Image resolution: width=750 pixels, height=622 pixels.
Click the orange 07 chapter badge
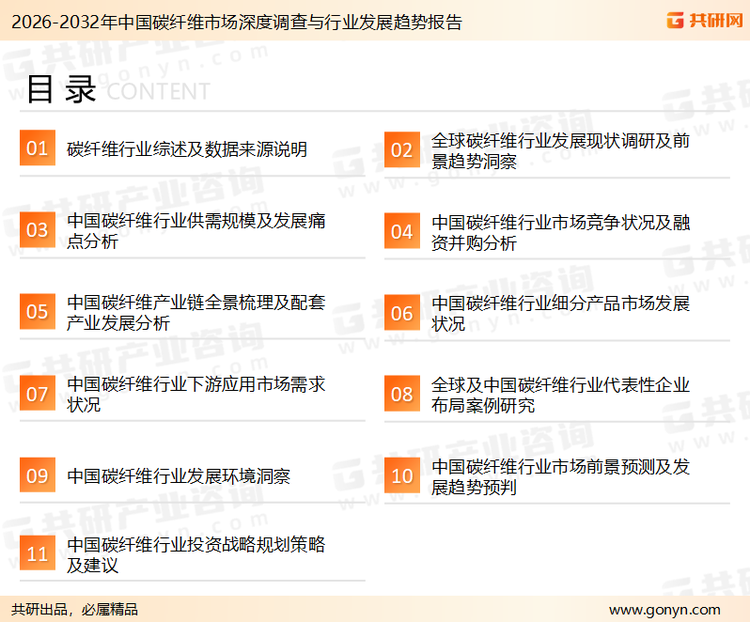(37, 393)
